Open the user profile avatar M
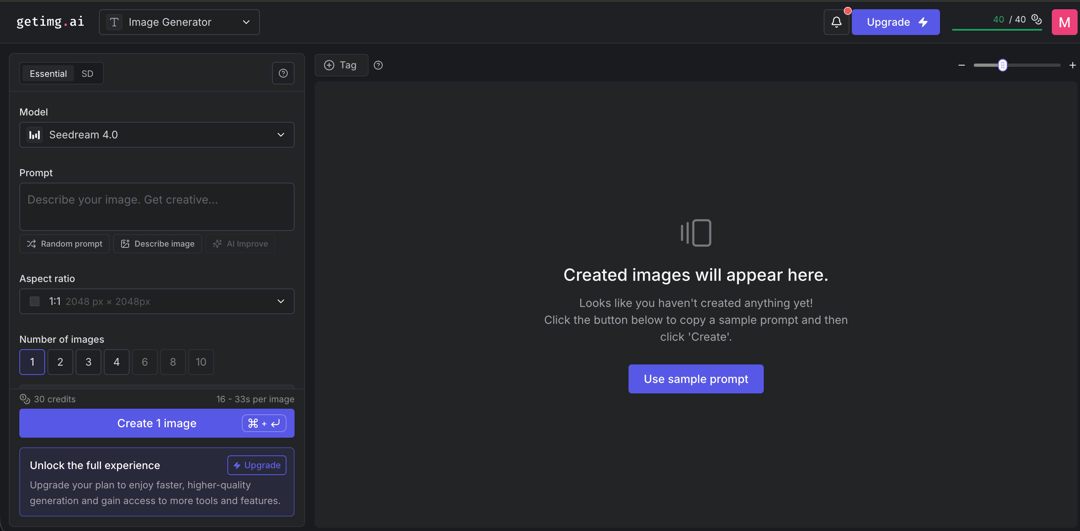This screenshot has height=531, width=1080. point(1064,22)
